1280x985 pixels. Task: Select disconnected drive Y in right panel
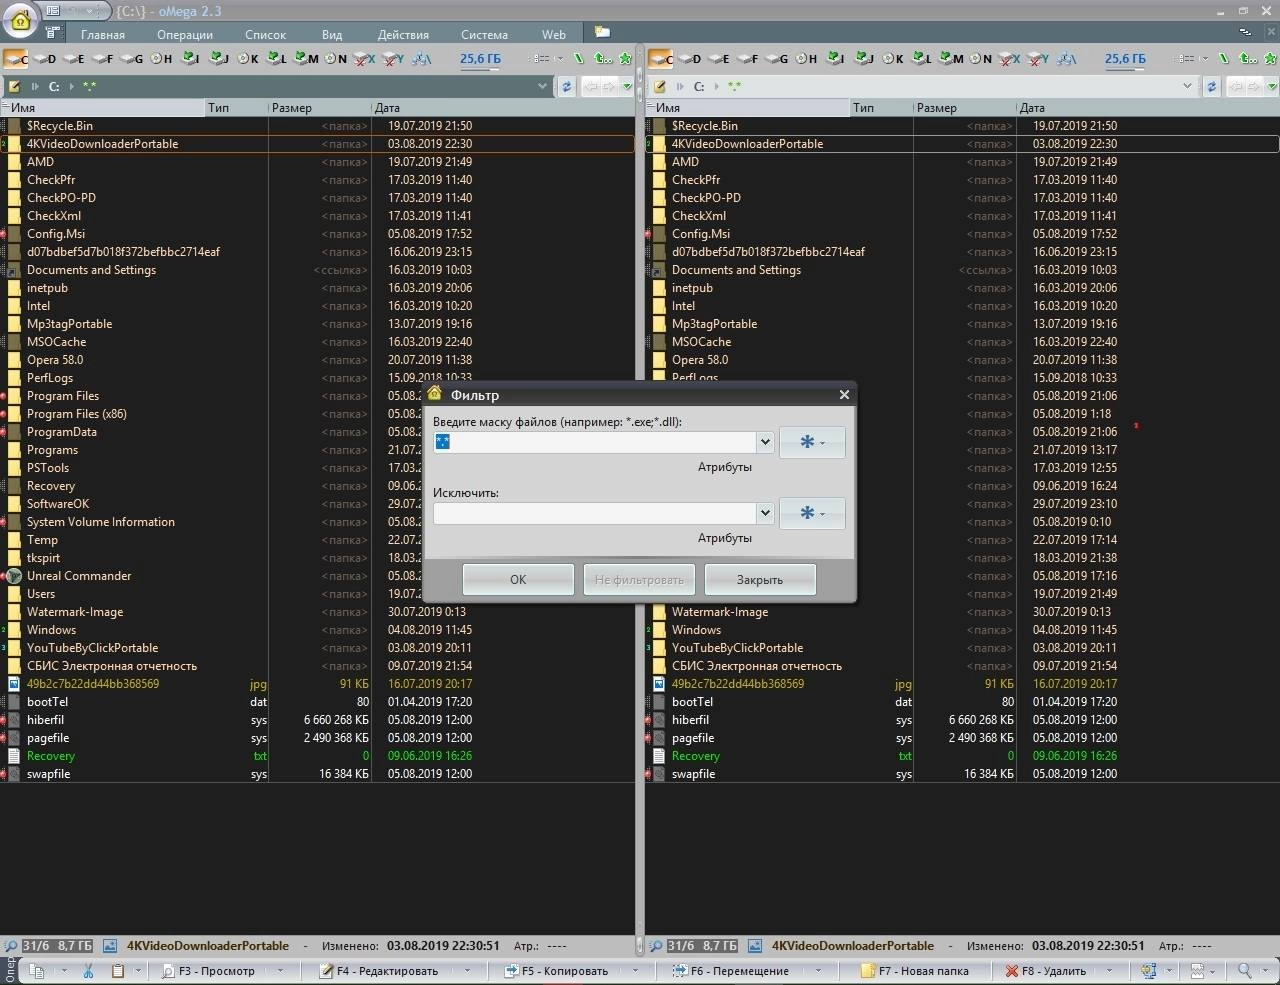coord(1038,59)
